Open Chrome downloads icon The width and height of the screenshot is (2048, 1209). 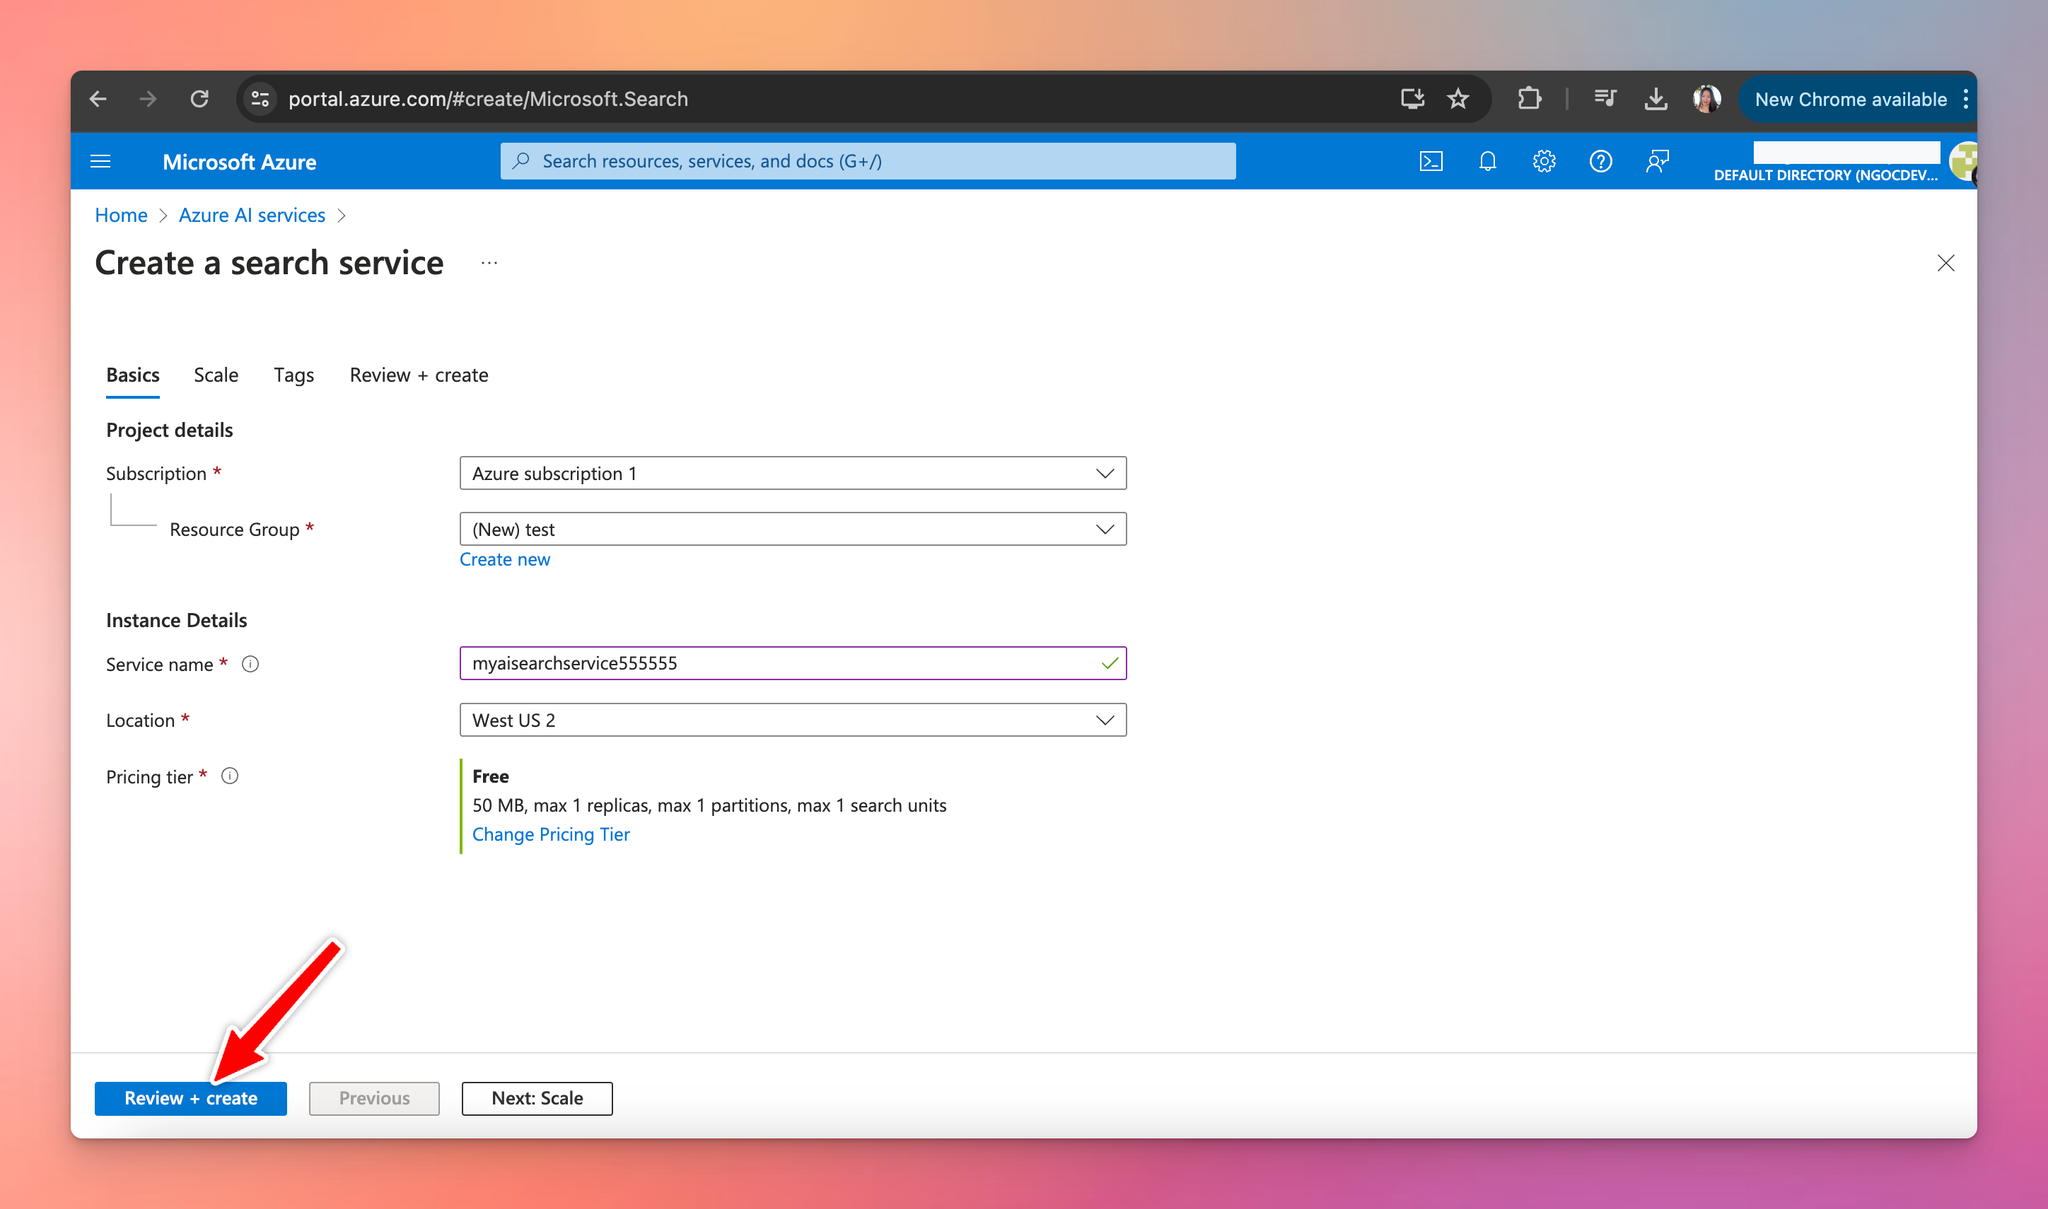(1656, 99)
